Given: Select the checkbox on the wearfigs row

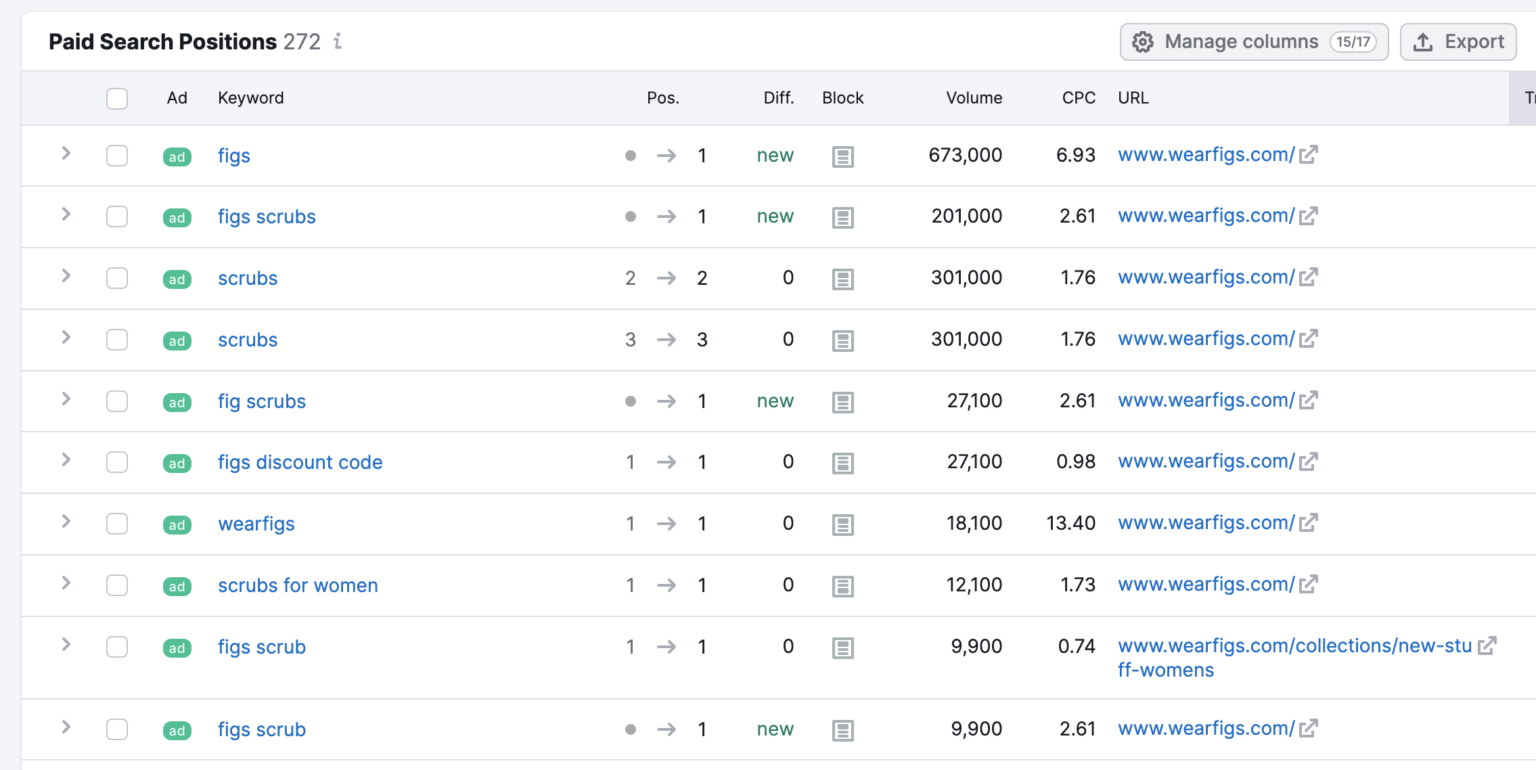Looking at the screenshot, I should point(117,524).
